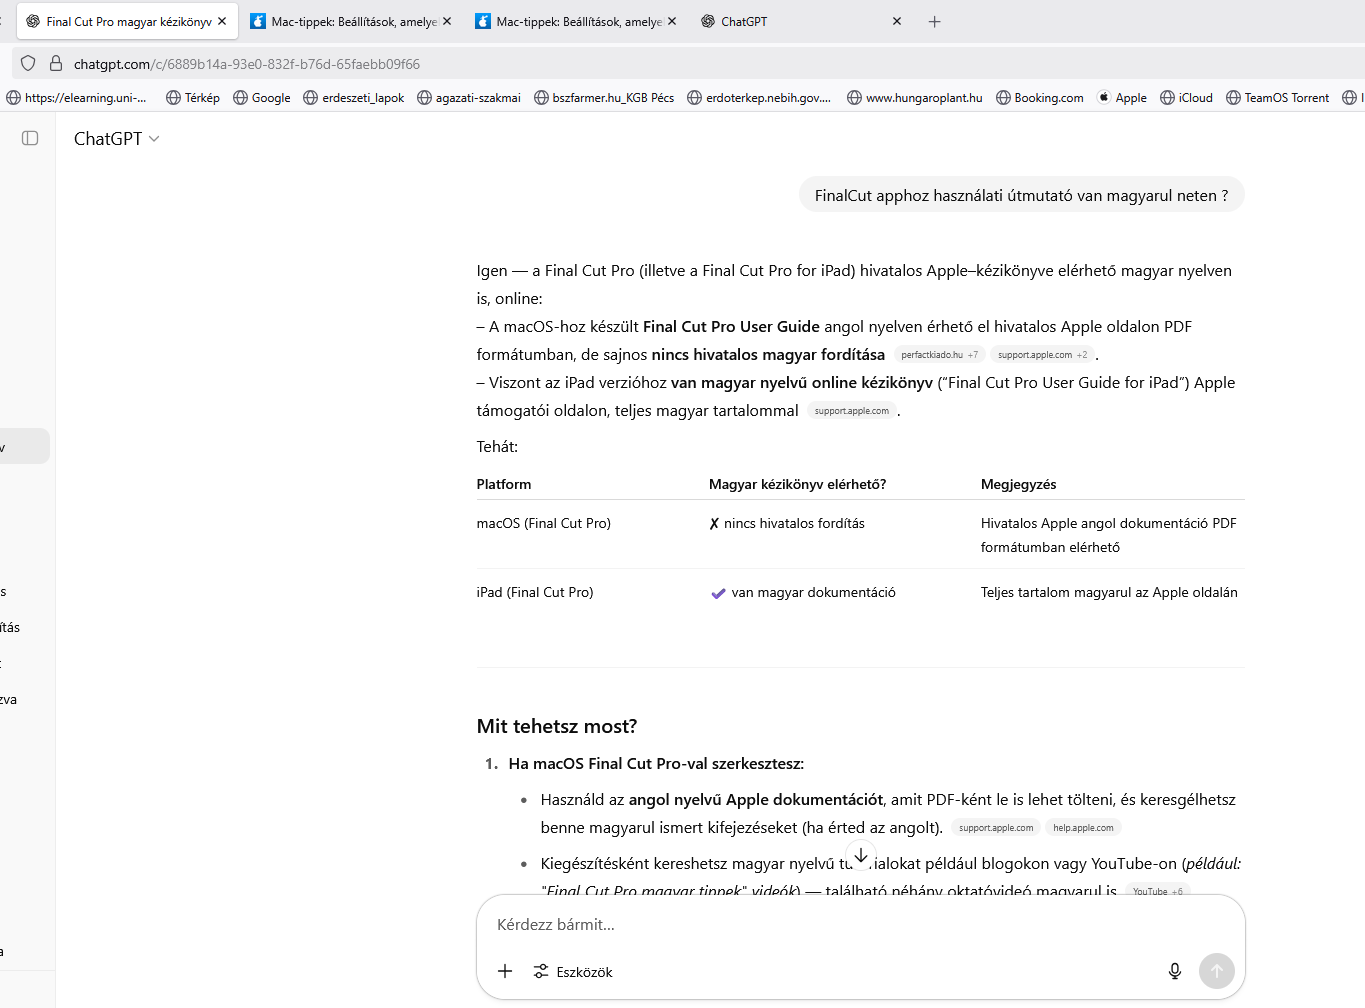
Task: Open the Booking.com bookmark
Action: pos(1040,98)
